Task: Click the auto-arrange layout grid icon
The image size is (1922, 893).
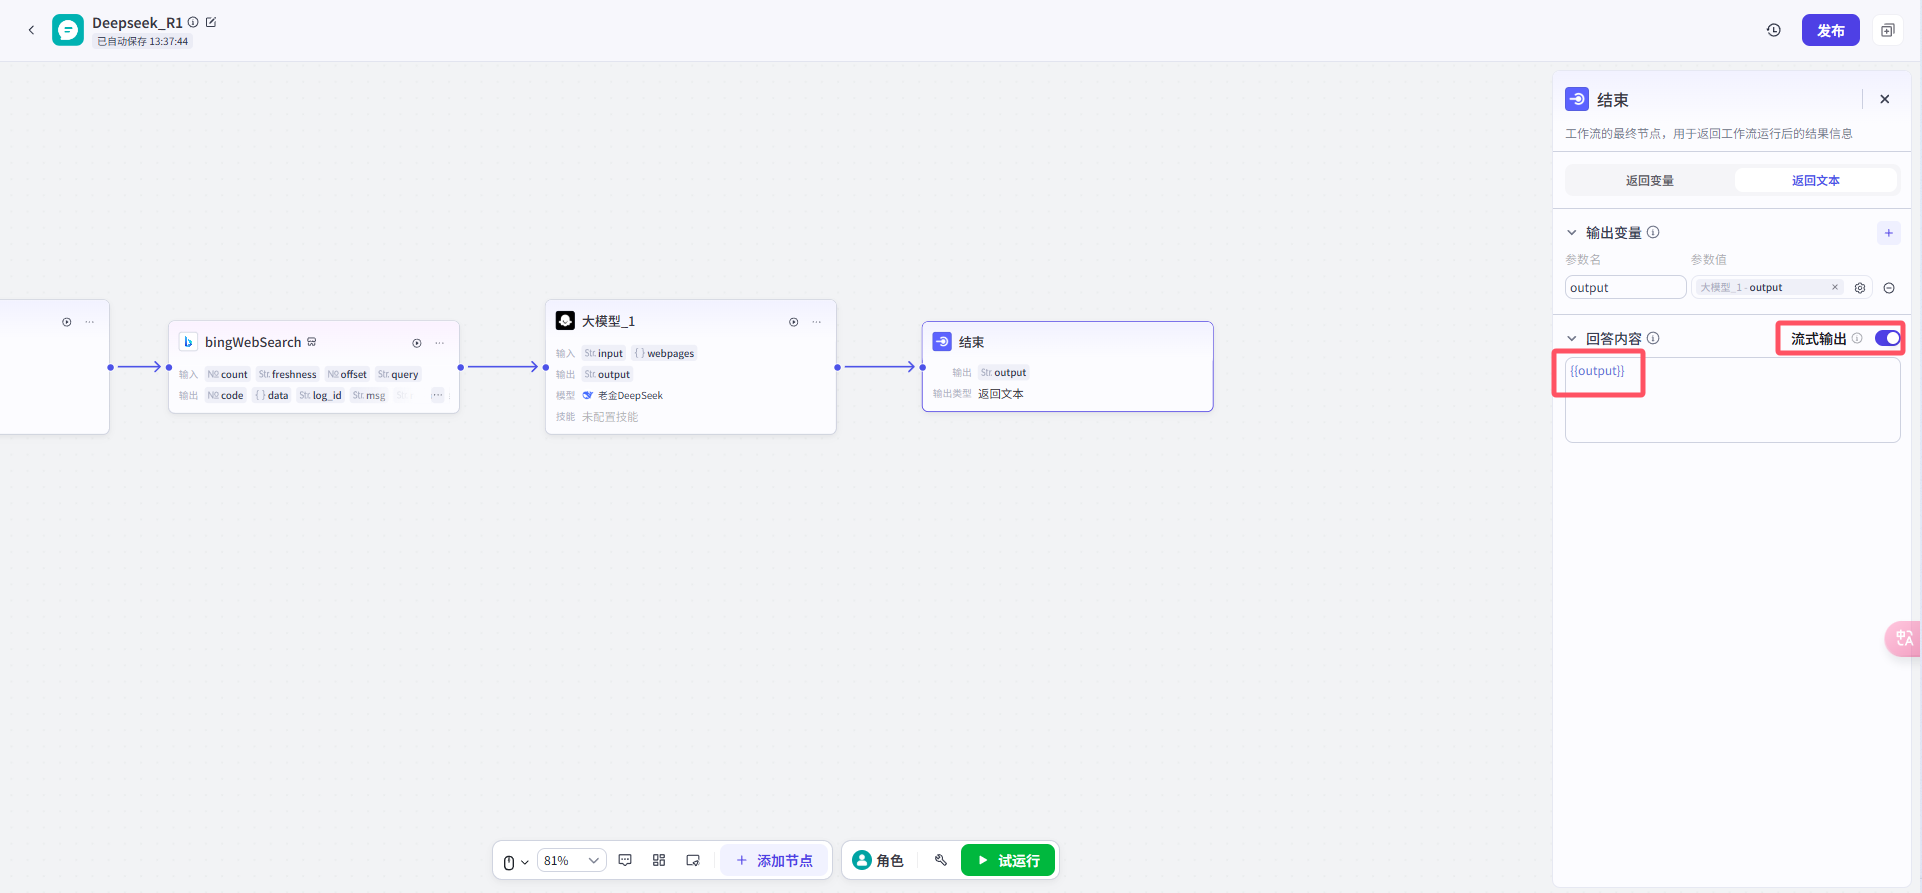Action: [x=659, y=860]
